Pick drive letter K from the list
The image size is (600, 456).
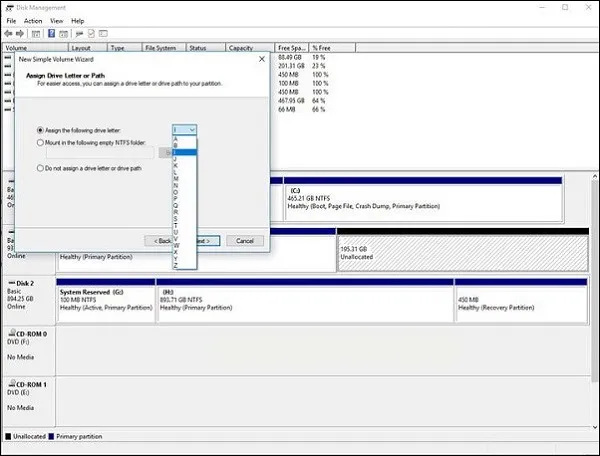coord(184,165)
